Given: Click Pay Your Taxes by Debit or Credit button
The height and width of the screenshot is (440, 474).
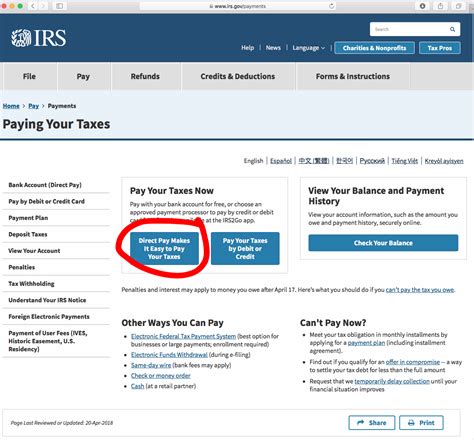Looking at the screenshot, I should tap(245, 249).
